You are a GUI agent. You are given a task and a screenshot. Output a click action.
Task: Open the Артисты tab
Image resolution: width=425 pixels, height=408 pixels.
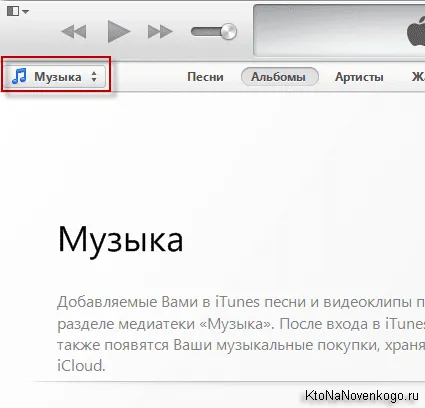point(359,77)
